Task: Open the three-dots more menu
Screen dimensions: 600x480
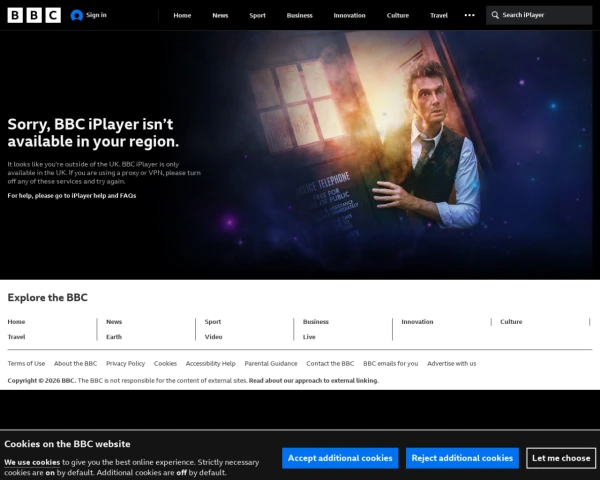Action: 469,15
